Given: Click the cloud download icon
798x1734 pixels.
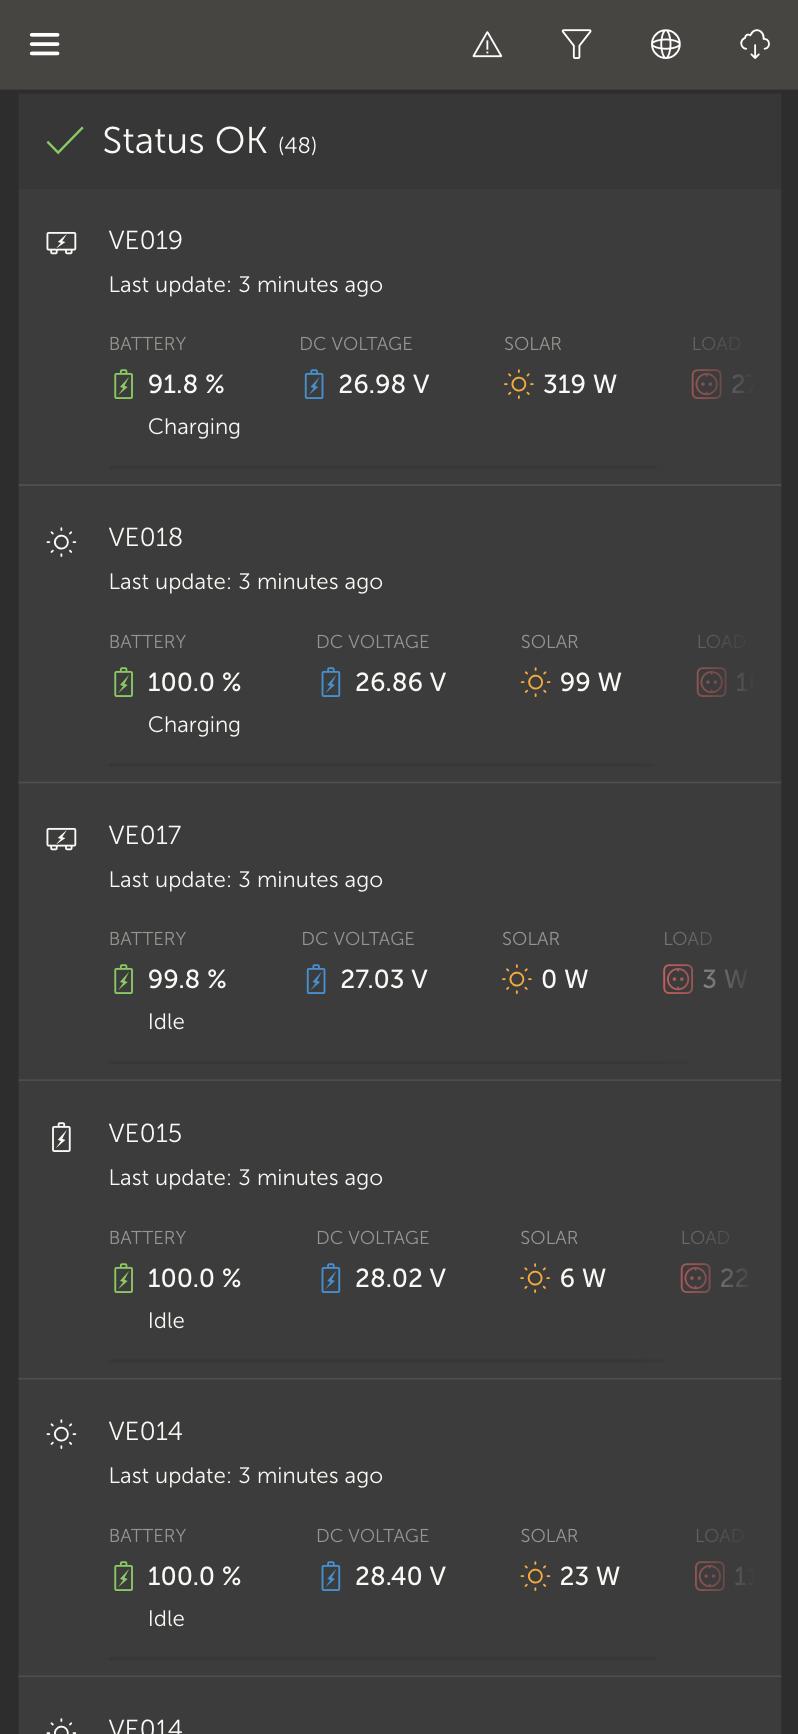Looking at the screenshot, I should tap(755, 44).
